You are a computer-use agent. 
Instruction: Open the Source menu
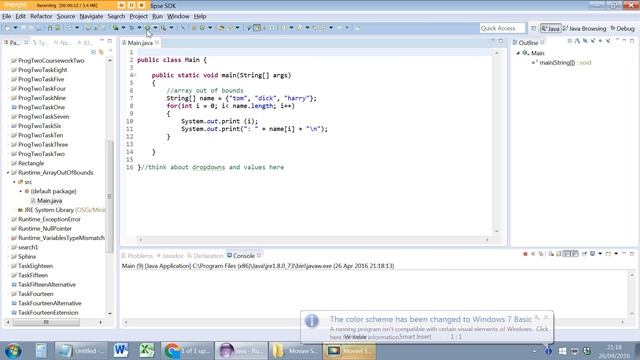[x=66, y=16]
